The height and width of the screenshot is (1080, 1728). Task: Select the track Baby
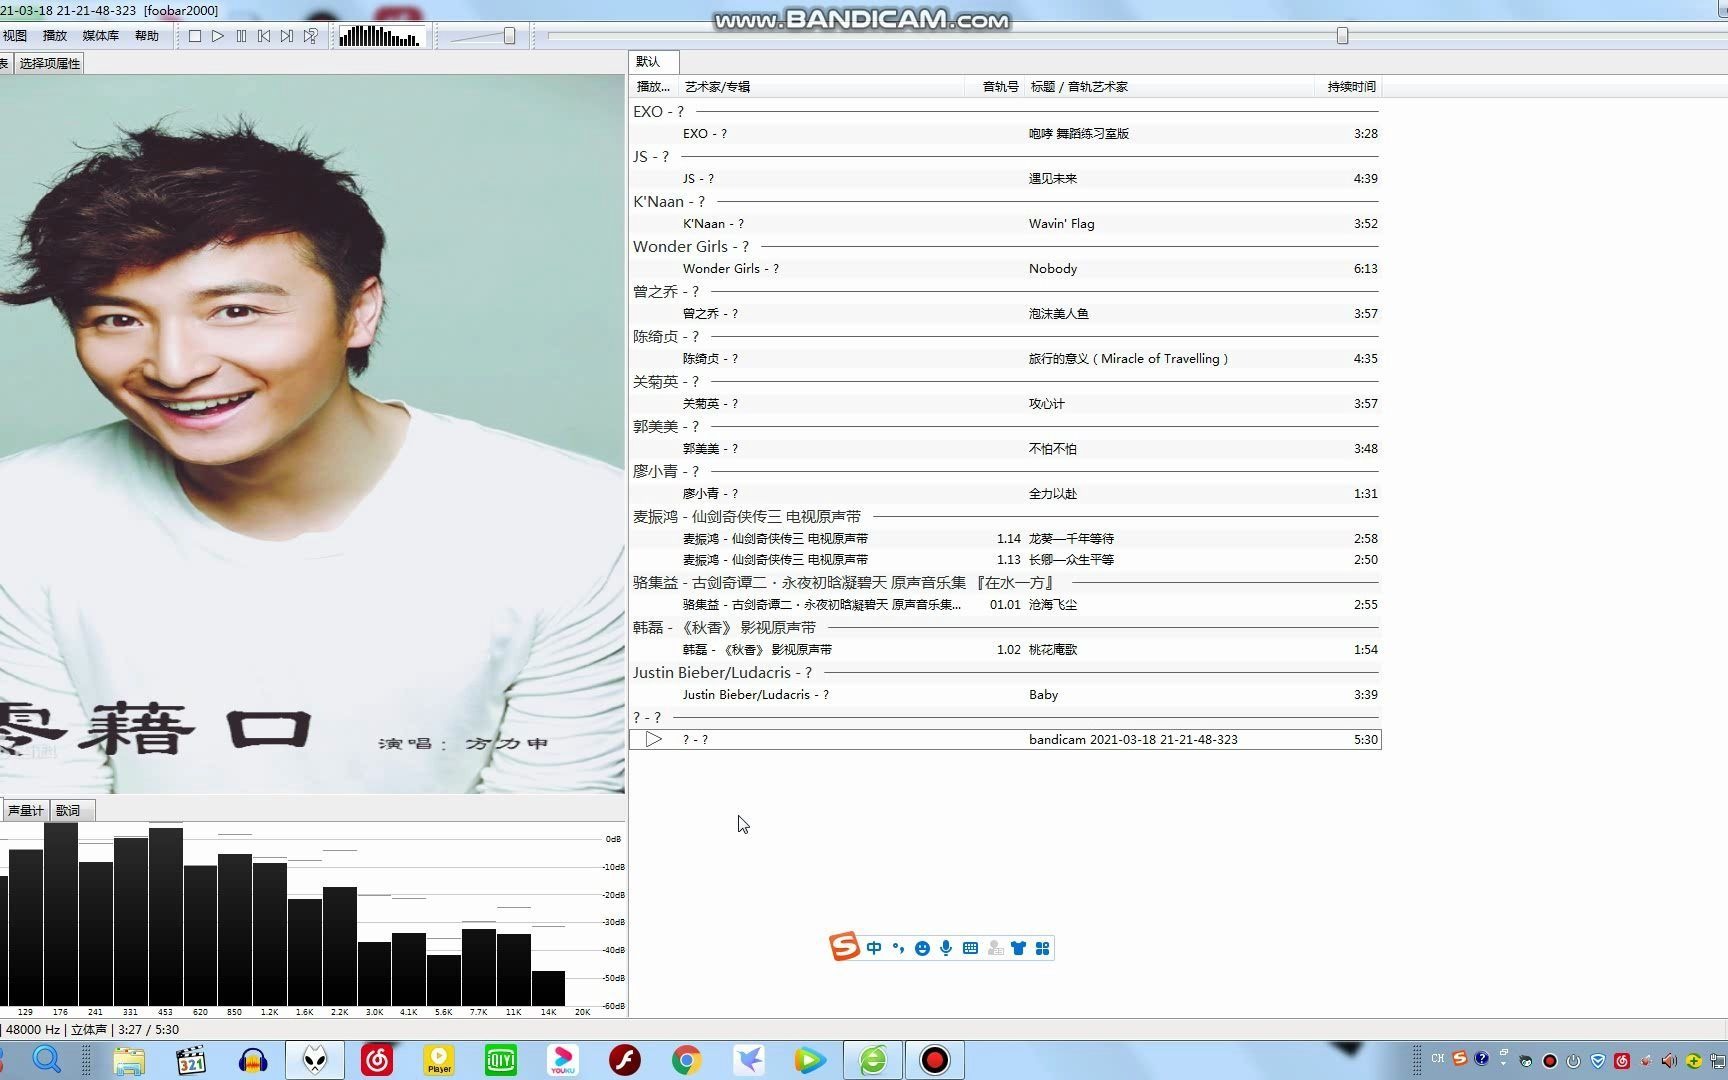pyautogui.click(x=1005, y=695)
